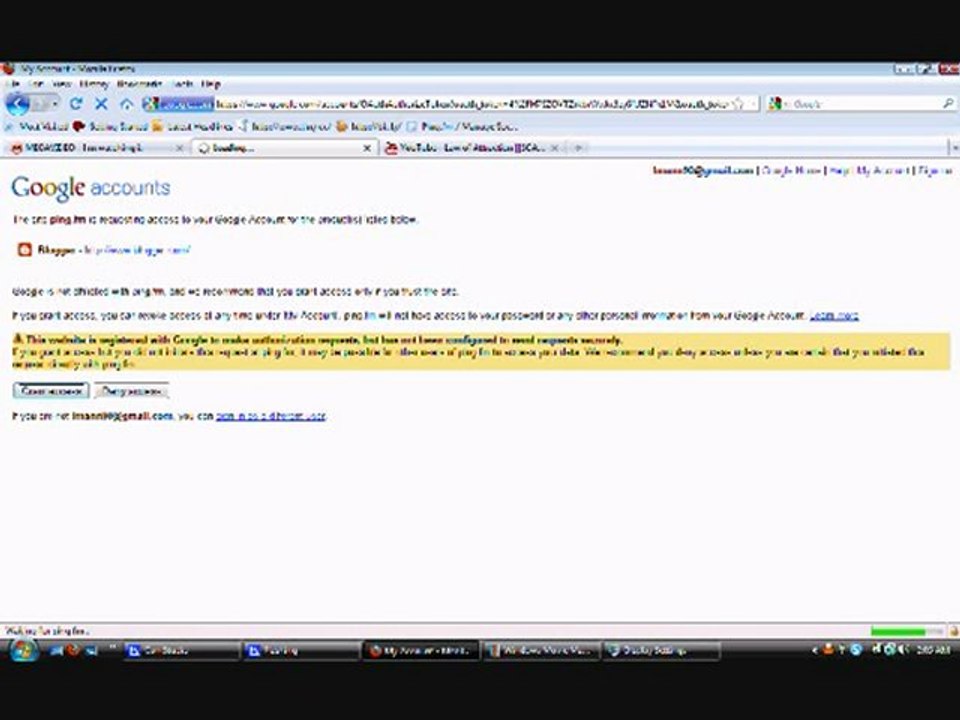Open the Blogger URL link
Image resolution: width=960 pixels, height=720 pixels.
pos(137,250)
